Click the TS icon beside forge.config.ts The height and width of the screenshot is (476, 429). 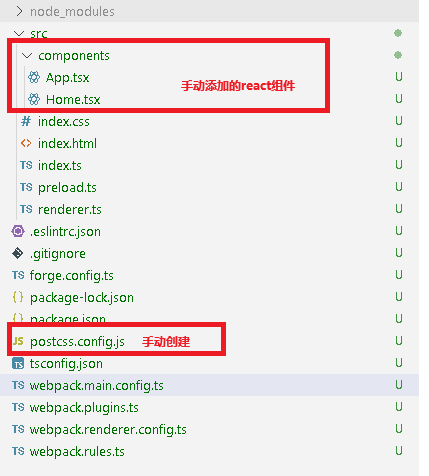pos(18,275)
